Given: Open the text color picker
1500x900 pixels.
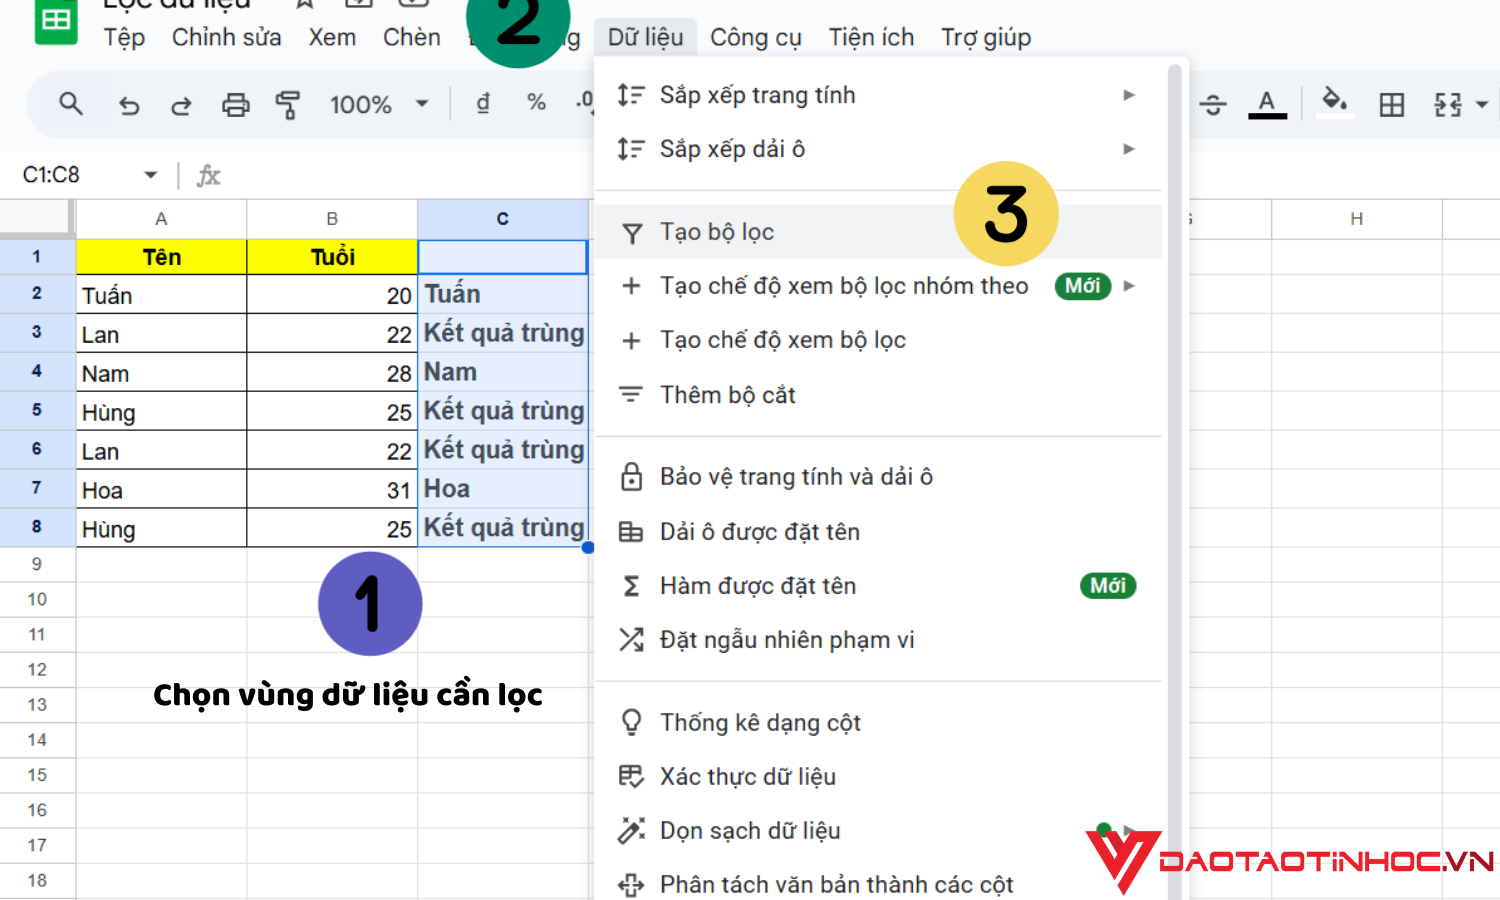Looking at the screenshot, I should tap(1267, 103).
